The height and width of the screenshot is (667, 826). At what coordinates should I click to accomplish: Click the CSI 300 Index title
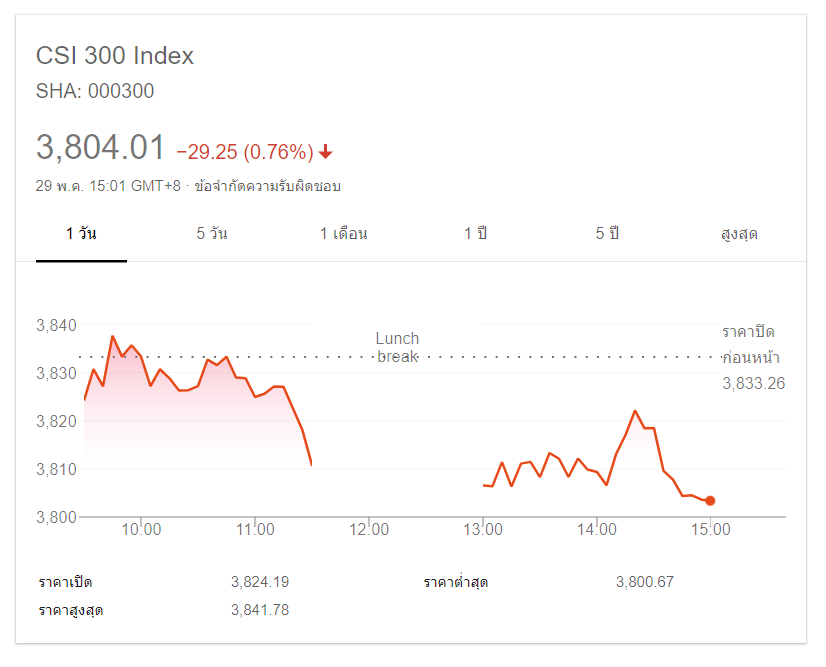click(x=115, y=56)
